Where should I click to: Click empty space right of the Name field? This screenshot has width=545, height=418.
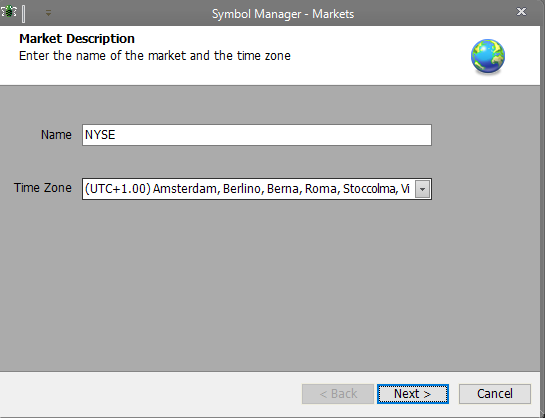[x=486, y=135]
